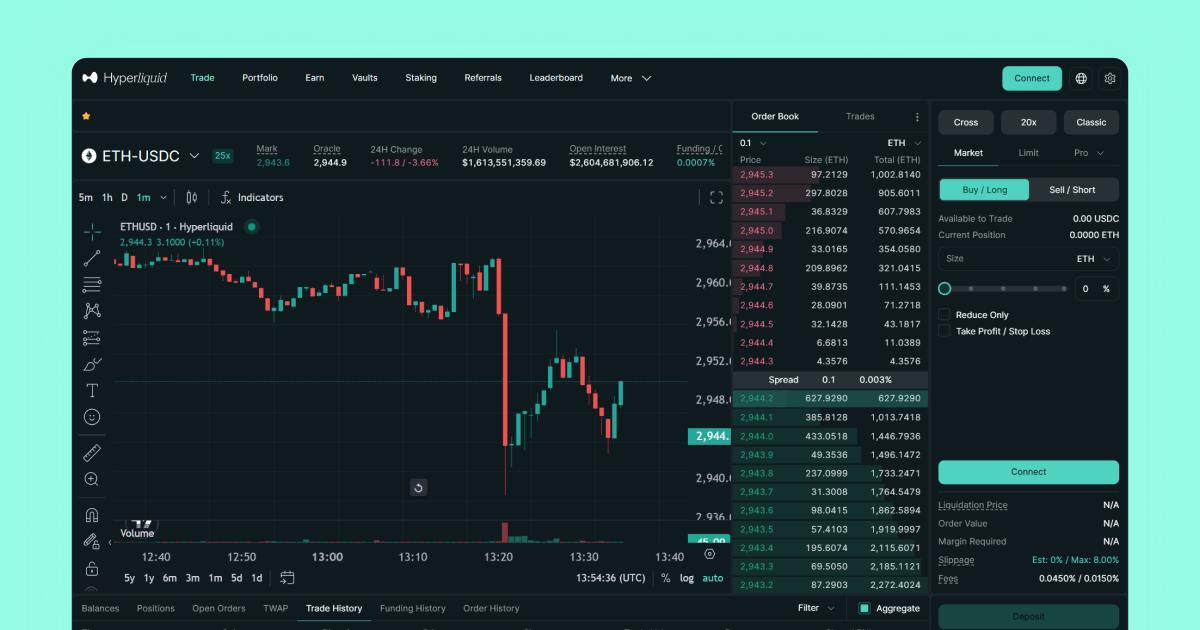Toggle the ETHUSD series status dot

coord(252,227)
